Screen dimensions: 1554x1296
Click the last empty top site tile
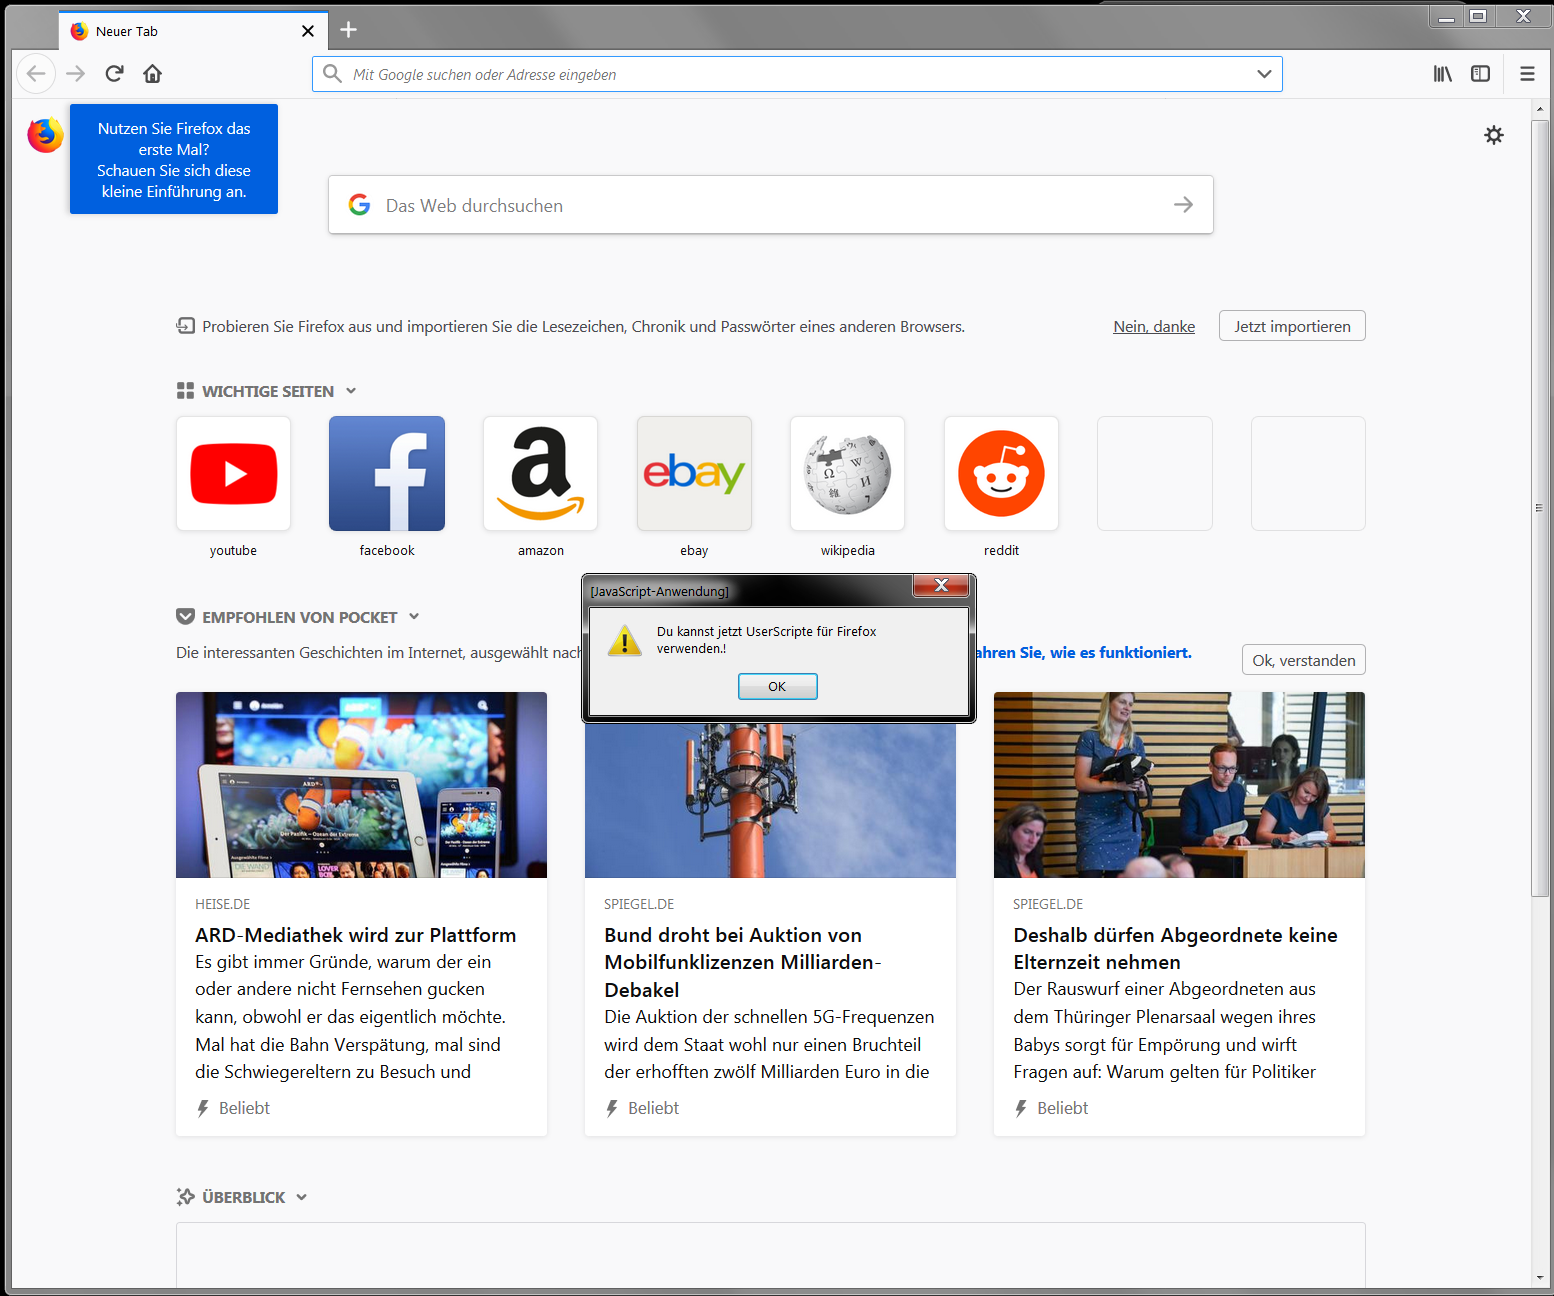pos(1308,473)
